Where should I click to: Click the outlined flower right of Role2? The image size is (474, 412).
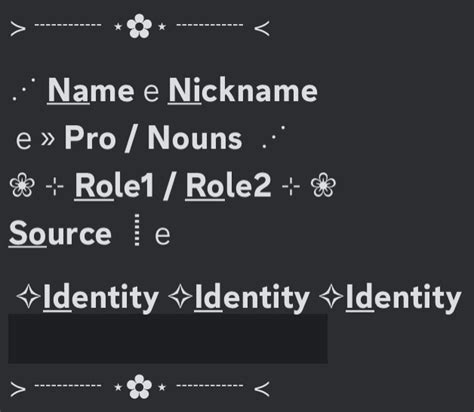point(323,185)
